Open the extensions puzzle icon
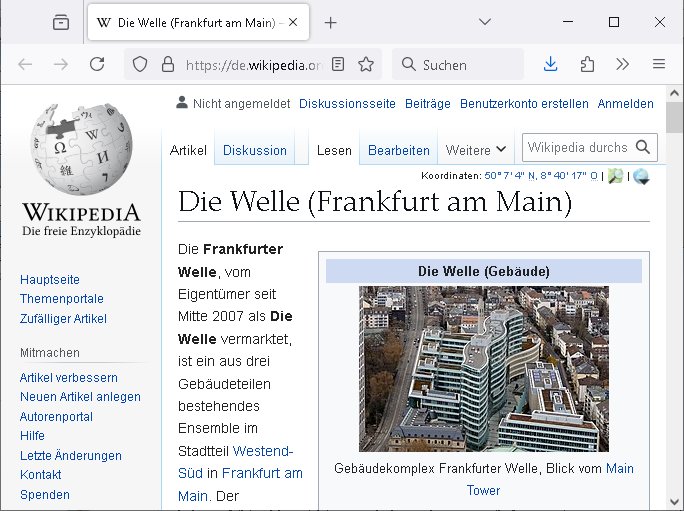 (x=587, y=64)
